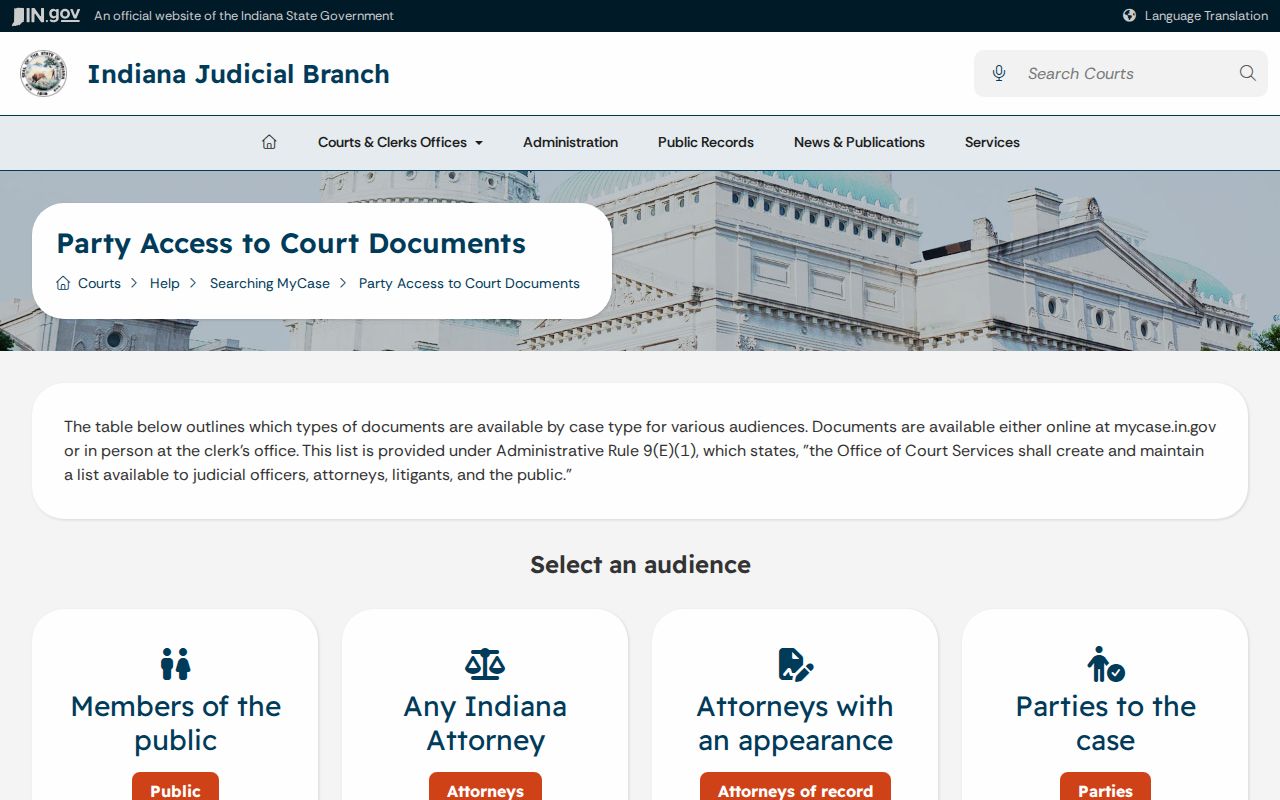Click the Public audience button

click(x=175, y=788)
